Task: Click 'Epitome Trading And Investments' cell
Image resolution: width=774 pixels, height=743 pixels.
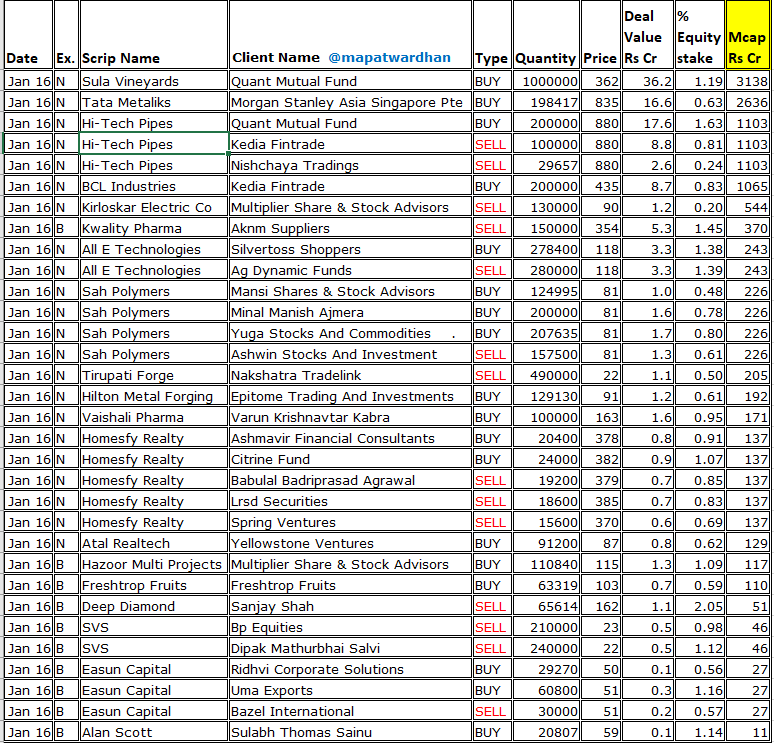Action: 350,396
